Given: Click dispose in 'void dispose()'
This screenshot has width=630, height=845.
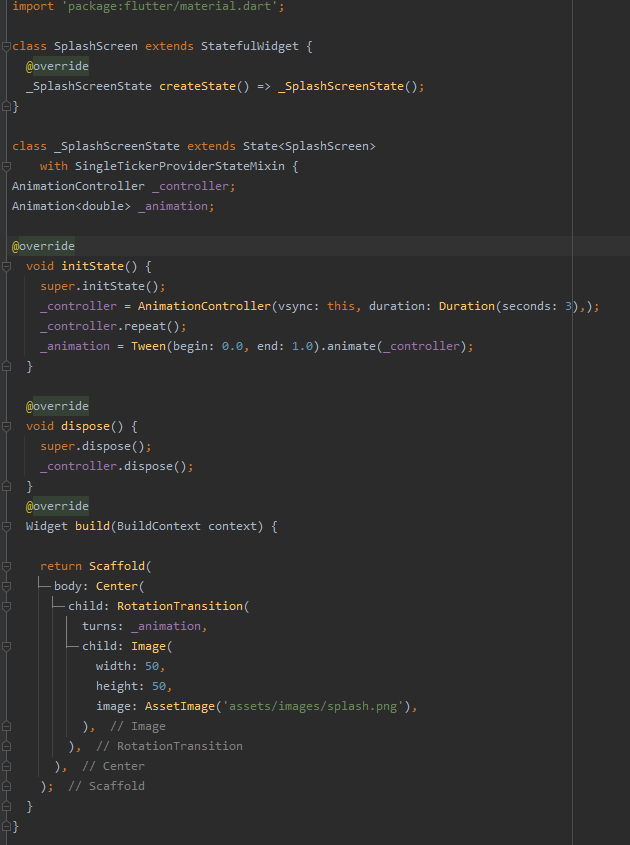Looking at the screenshot, I should coord(86,426).
